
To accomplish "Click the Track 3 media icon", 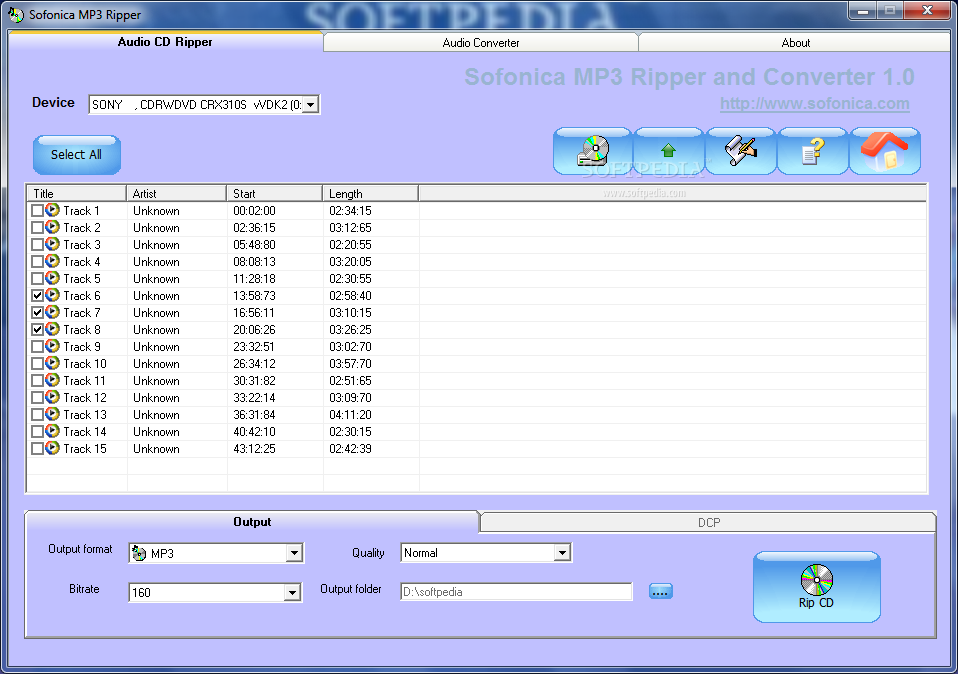I will [x=53, y=244].
